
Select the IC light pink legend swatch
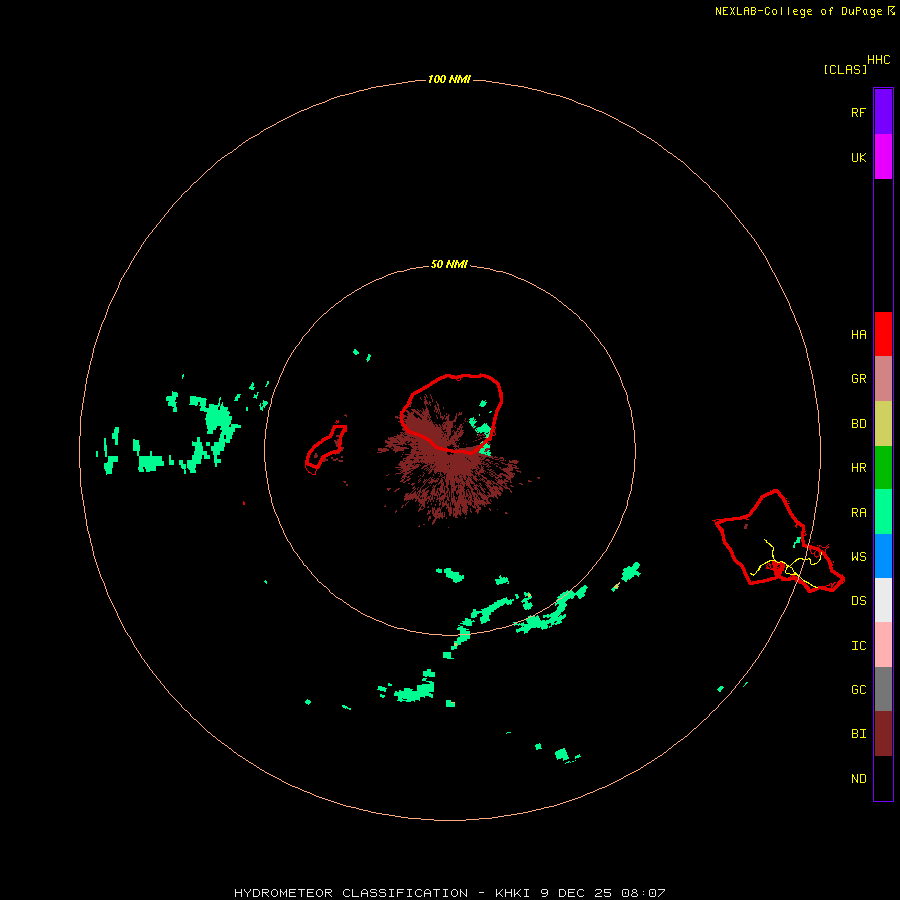883,645
